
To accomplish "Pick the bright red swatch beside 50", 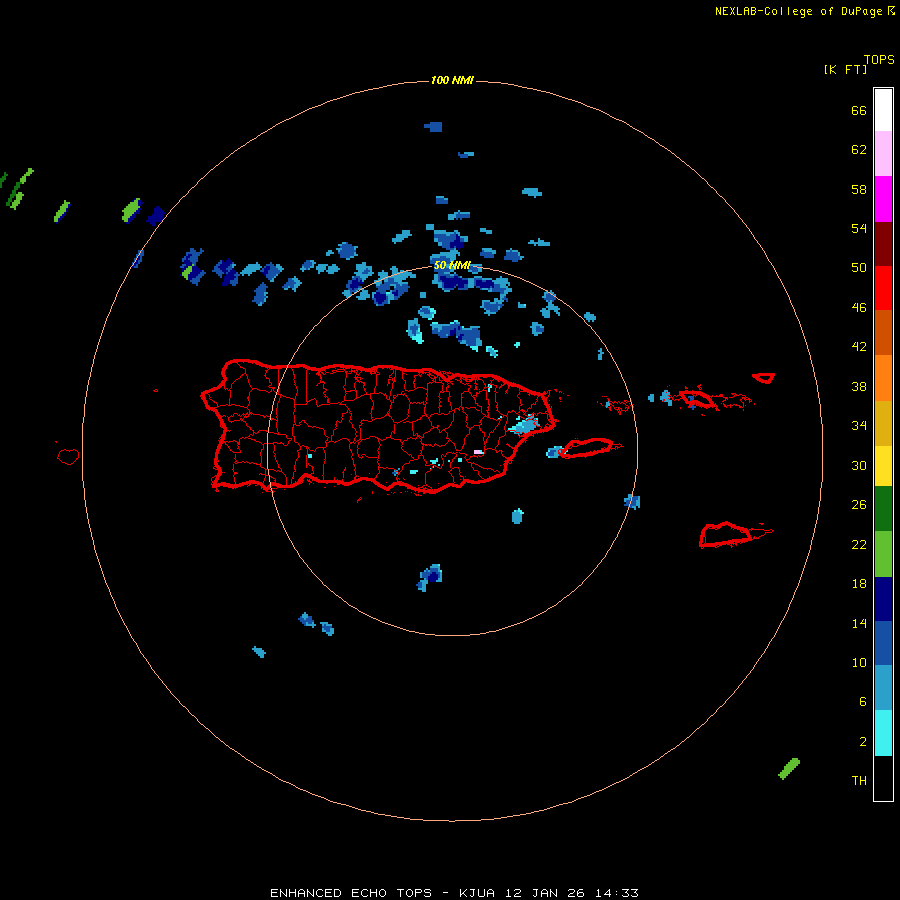I will click(x=883, y=288).
